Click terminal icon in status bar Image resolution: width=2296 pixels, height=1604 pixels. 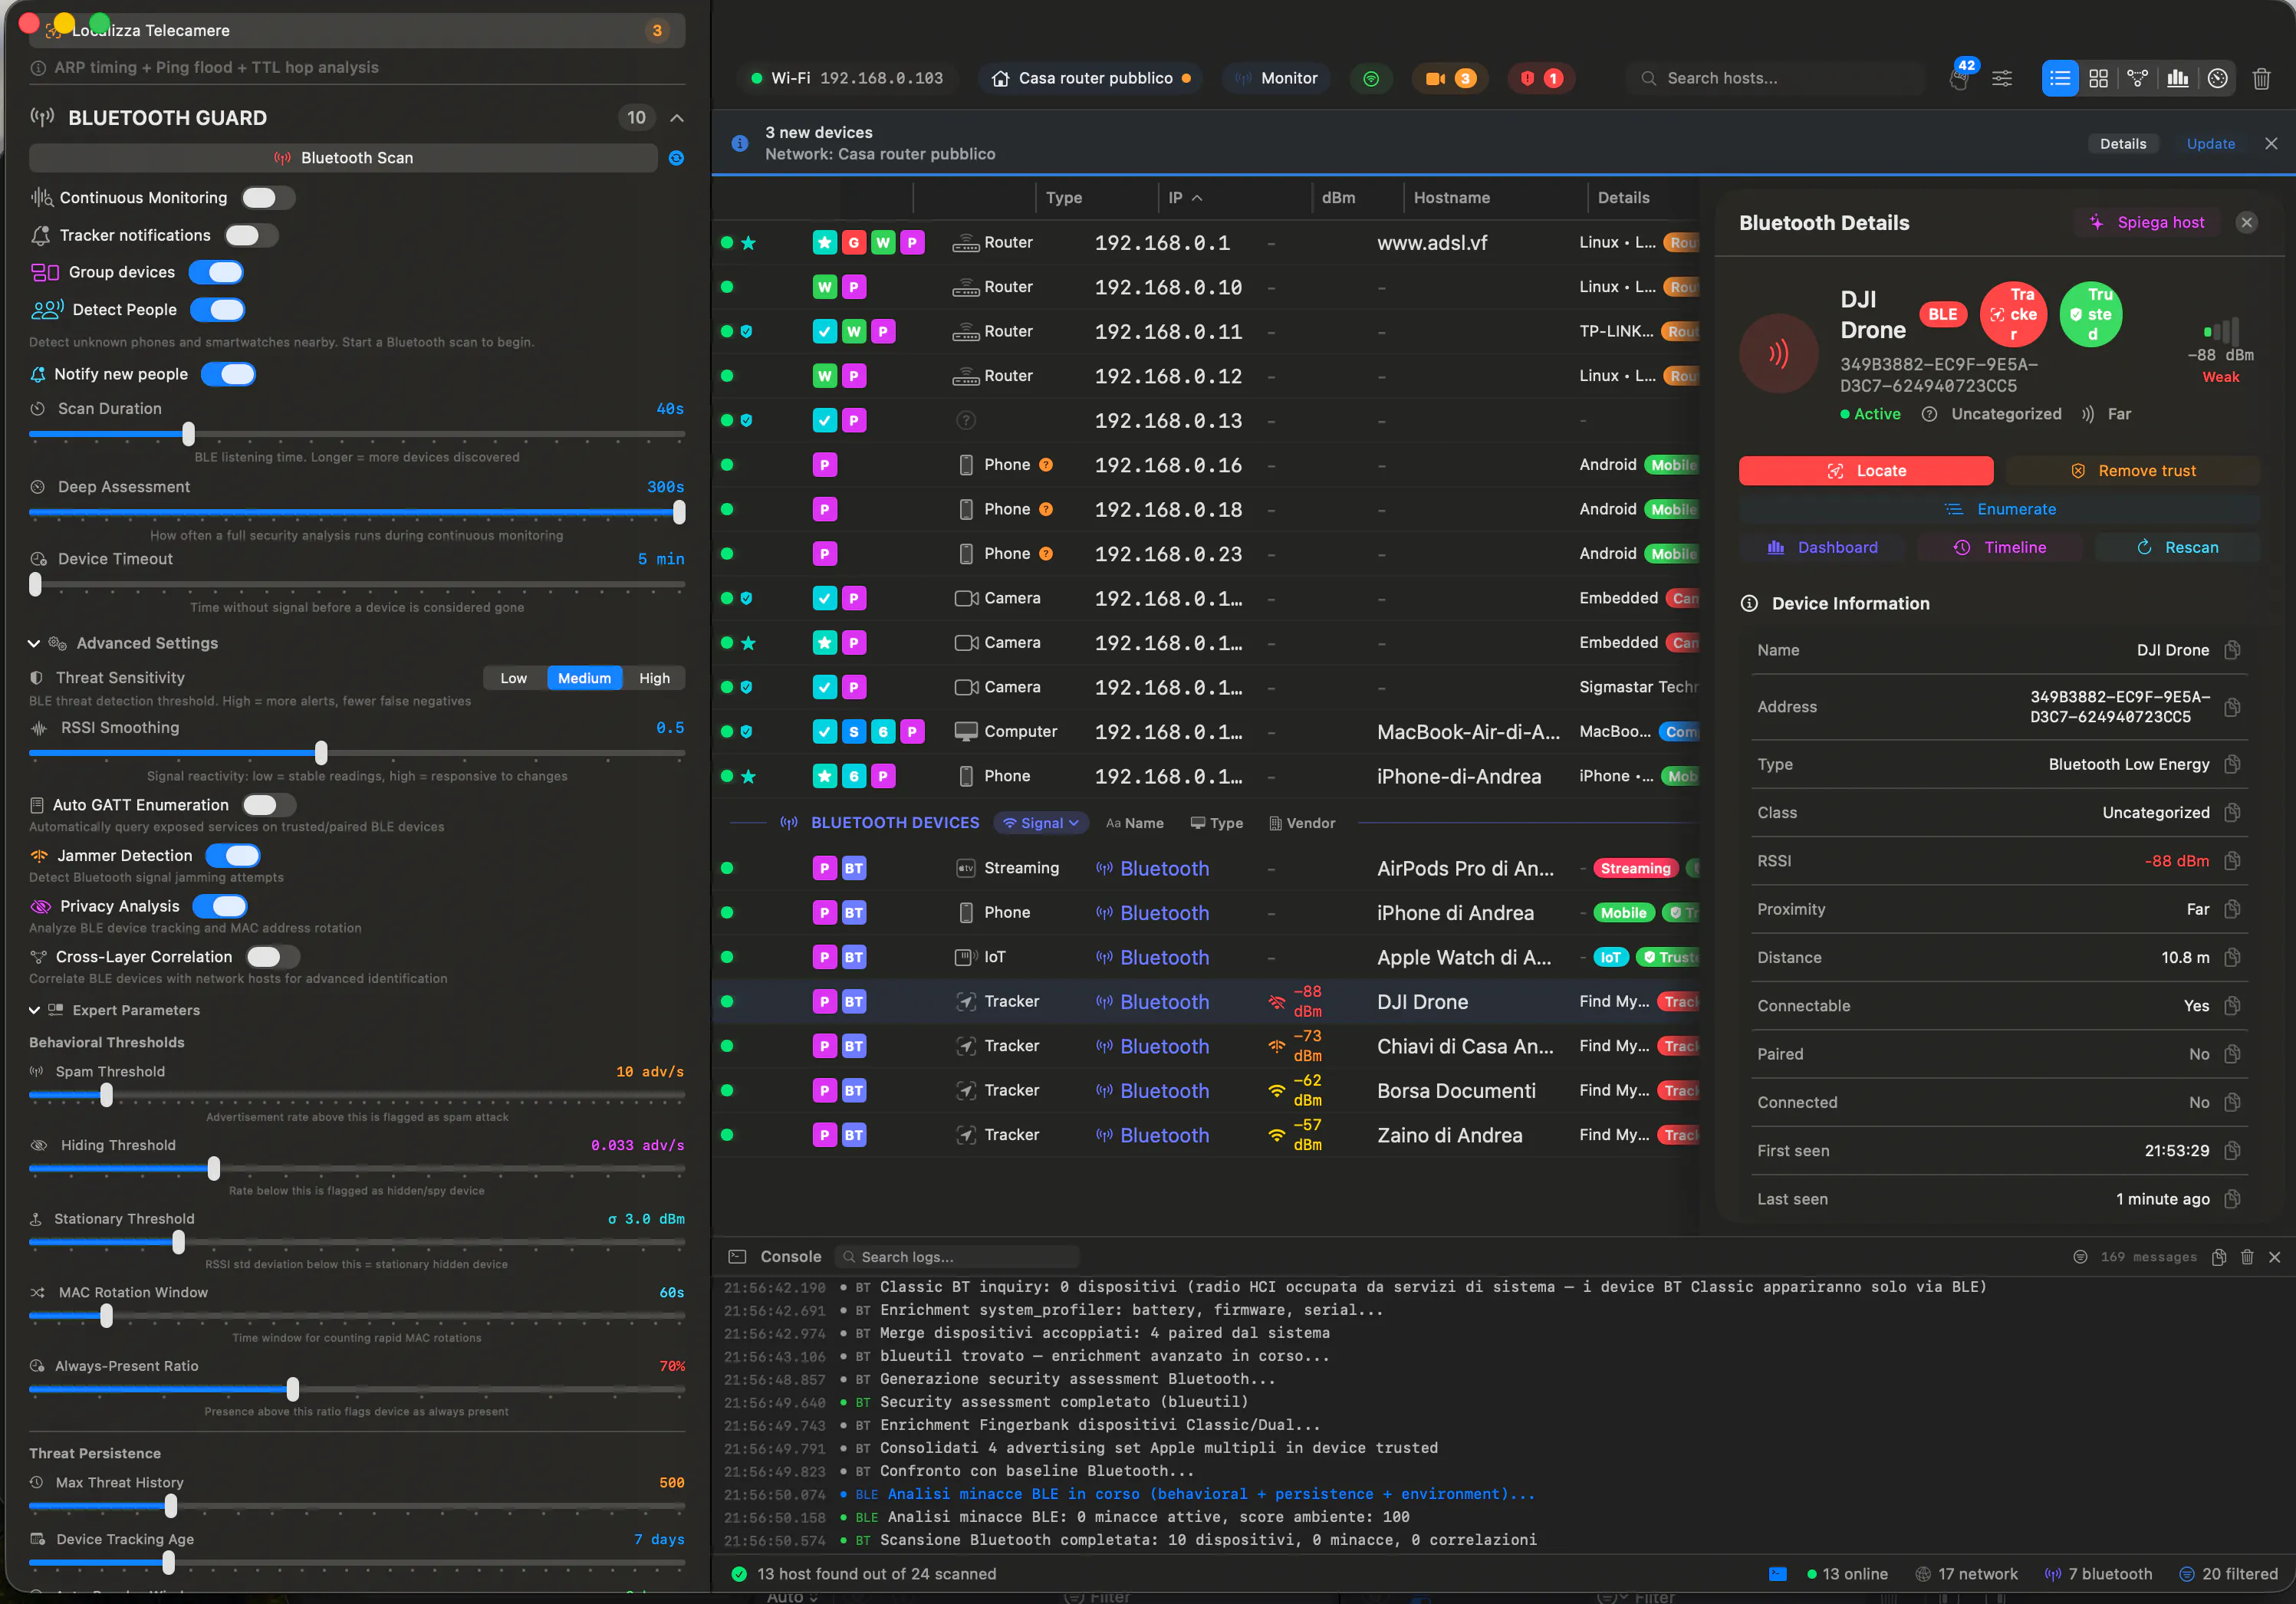point(1777,1573)
